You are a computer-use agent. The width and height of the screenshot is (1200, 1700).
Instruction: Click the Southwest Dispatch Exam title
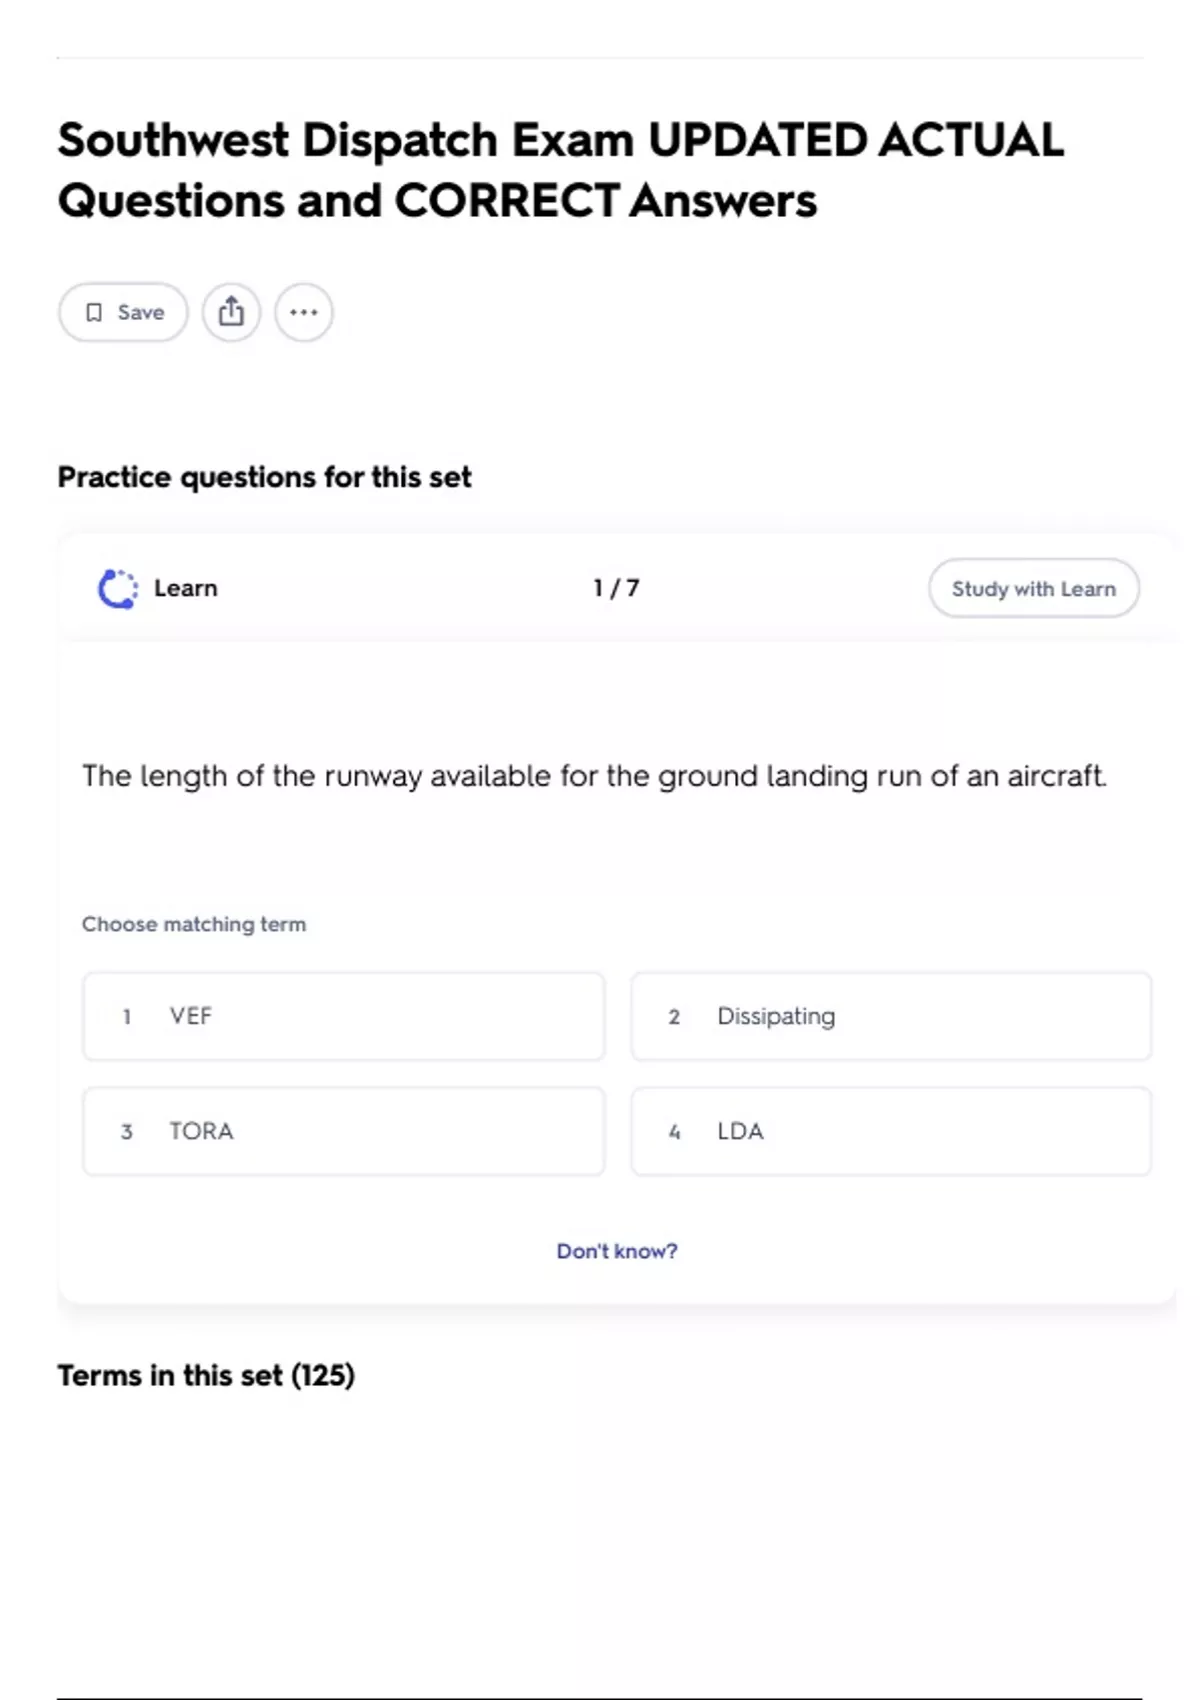[560, 170]
